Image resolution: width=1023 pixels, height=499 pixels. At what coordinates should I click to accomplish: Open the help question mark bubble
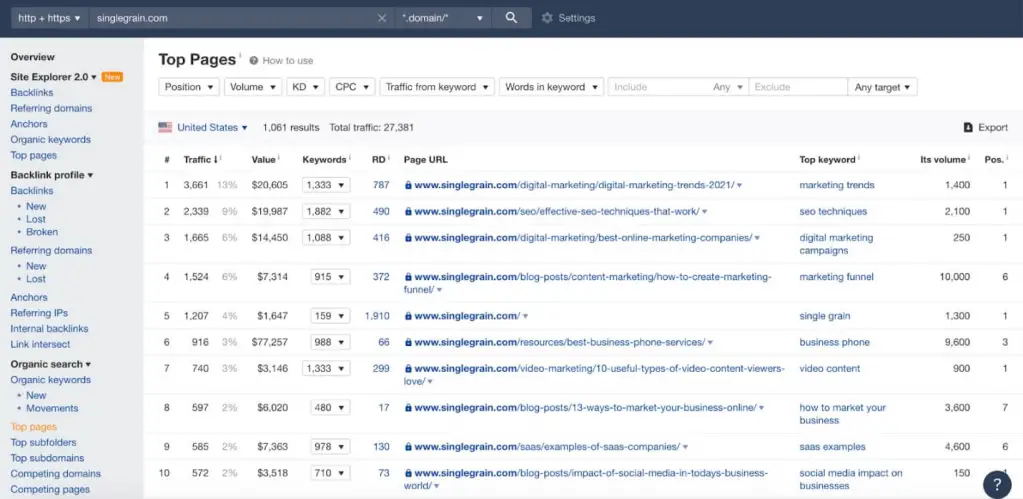[997, 483]
